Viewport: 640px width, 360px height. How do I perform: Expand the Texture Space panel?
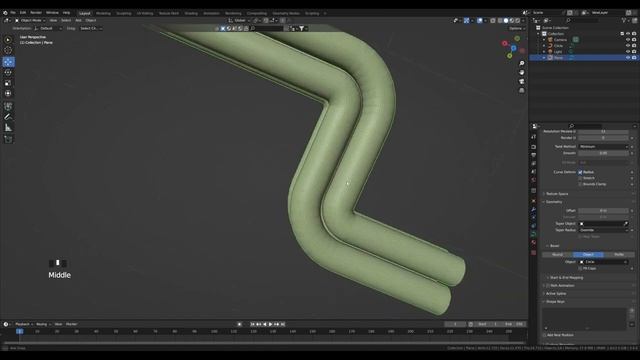557,194
